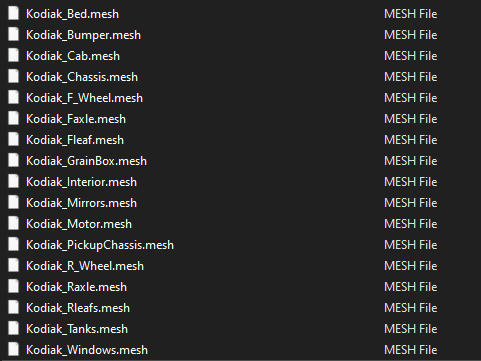Click the file icon beside Kodiak_Tanks.mesh
The image size is (481, 361).
[x=13, y=329]
